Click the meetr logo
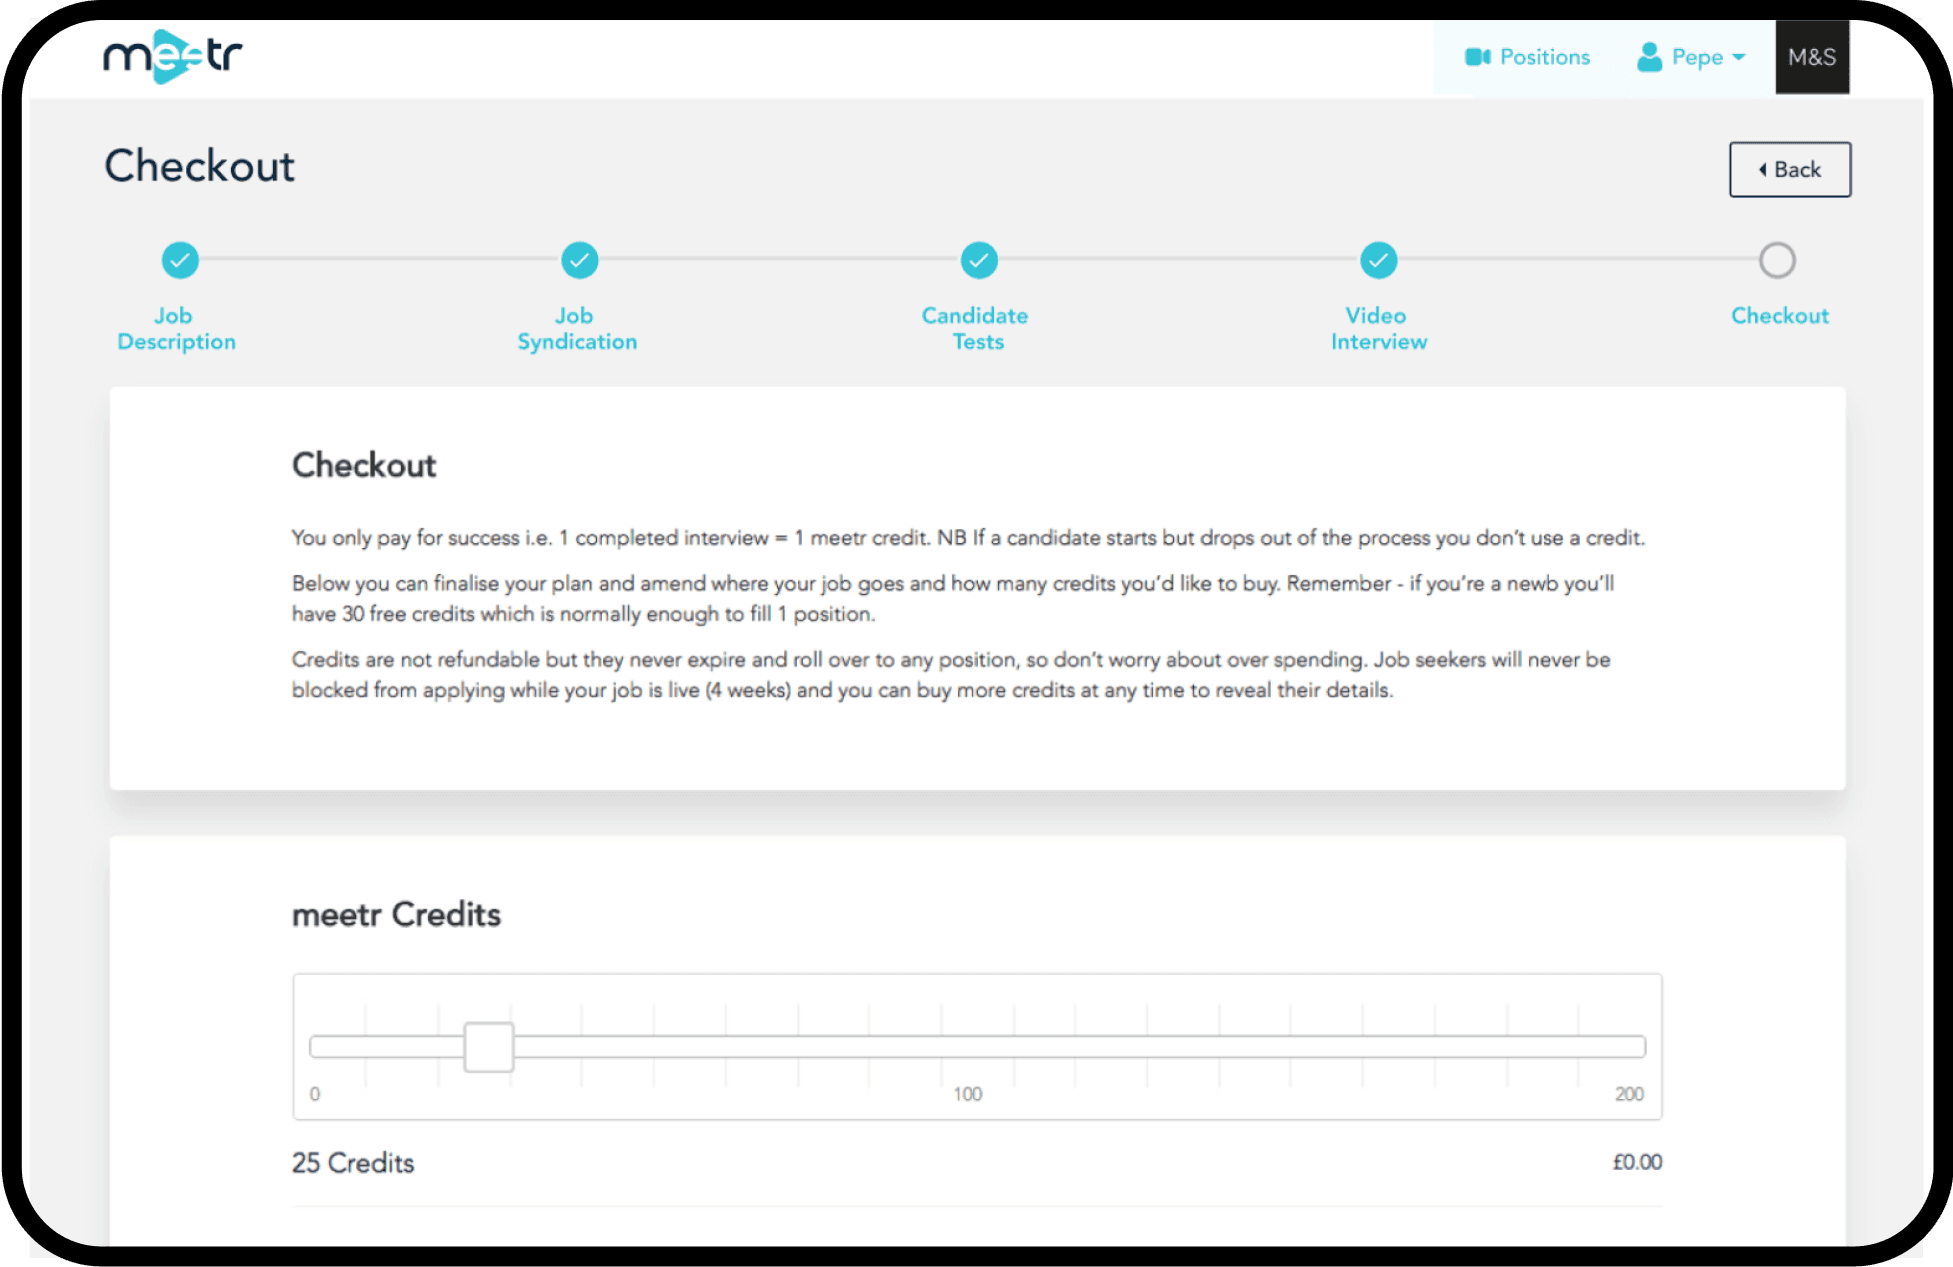 (173, 57)
